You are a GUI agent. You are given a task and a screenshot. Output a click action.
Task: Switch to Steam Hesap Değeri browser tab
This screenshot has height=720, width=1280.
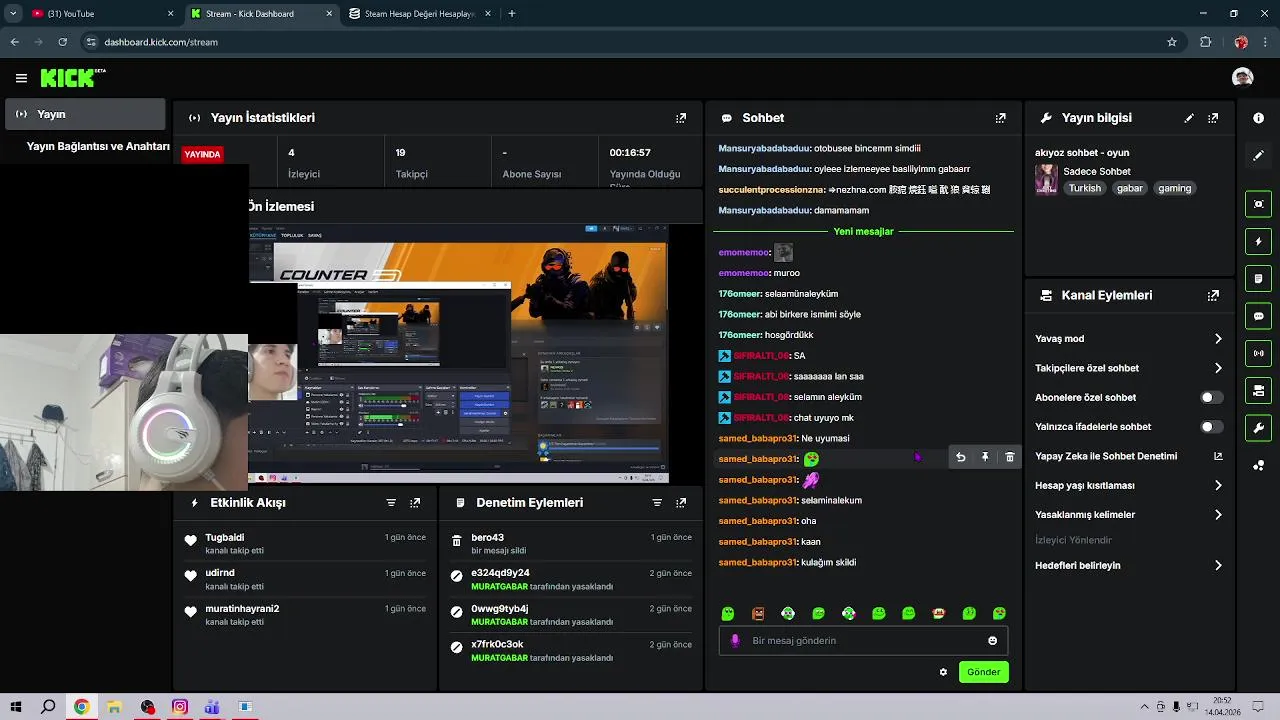(419, 14)
